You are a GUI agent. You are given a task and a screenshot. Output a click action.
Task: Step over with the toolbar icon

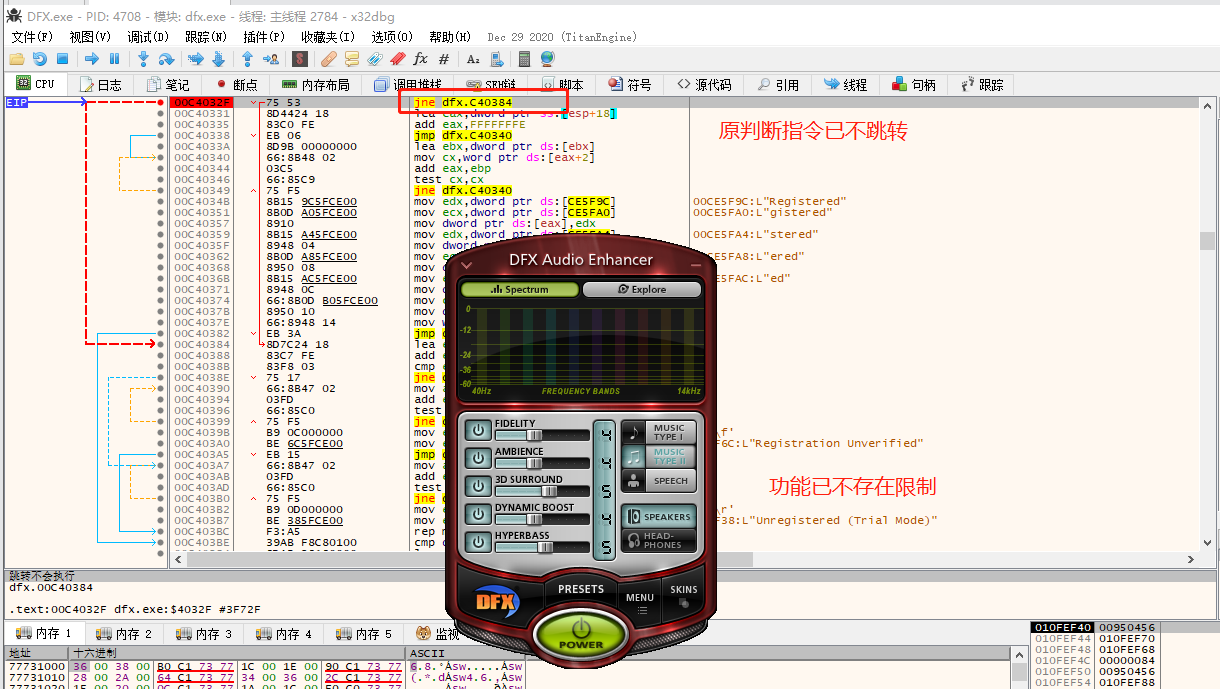[x=166, y=59]
